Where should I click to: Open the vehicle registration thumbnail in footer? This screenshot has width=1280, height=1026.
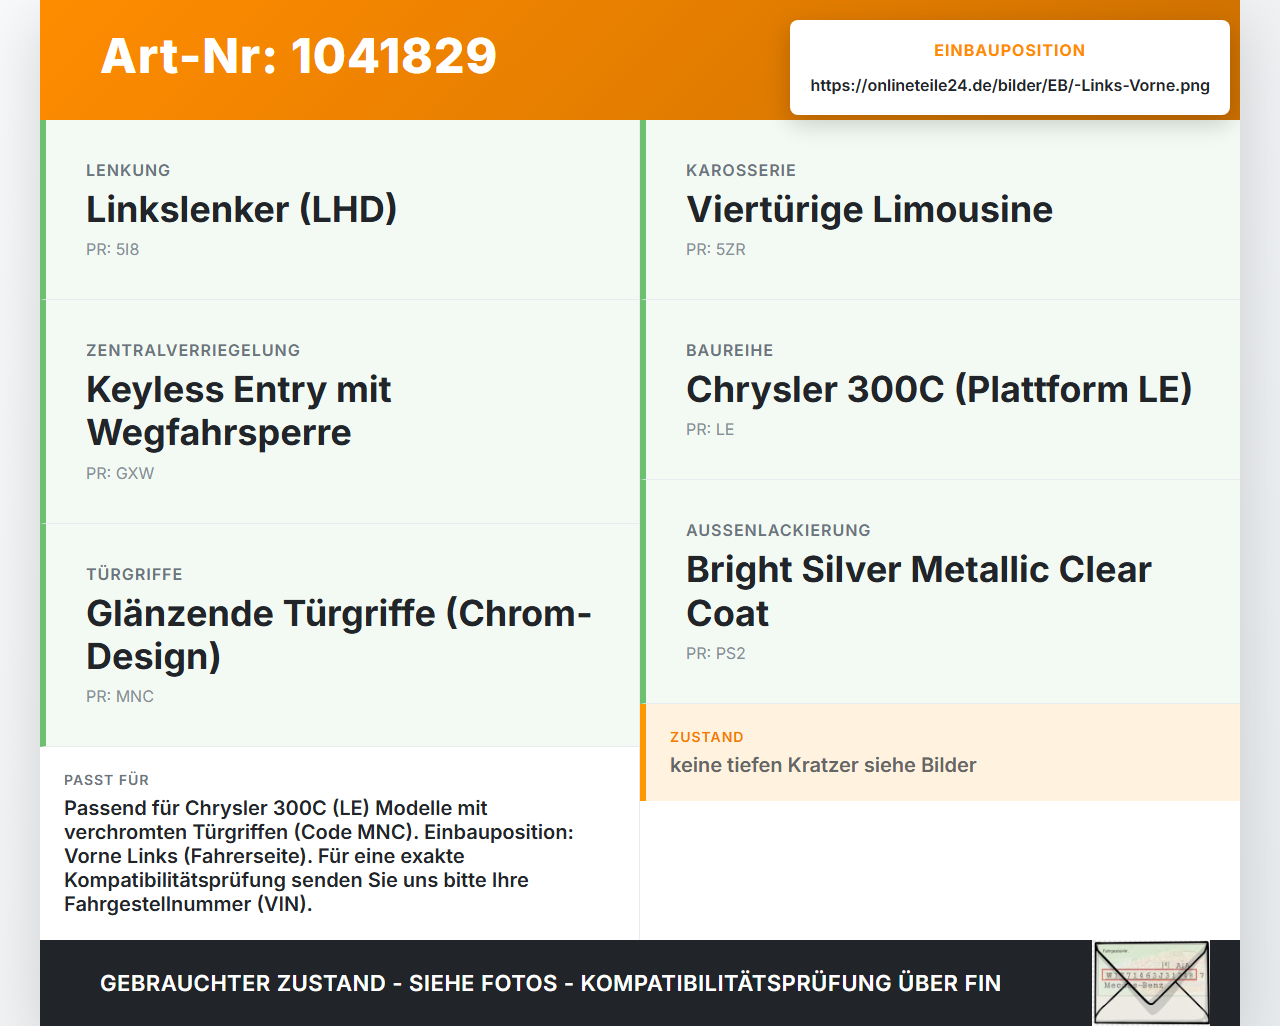[1151, 983]
